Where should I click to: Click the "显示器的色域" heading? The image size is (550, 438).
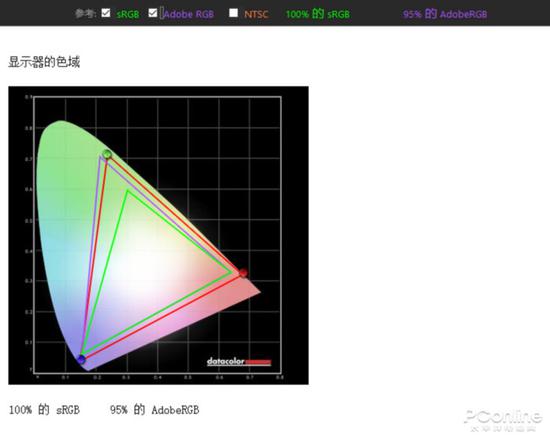[44, 62]
